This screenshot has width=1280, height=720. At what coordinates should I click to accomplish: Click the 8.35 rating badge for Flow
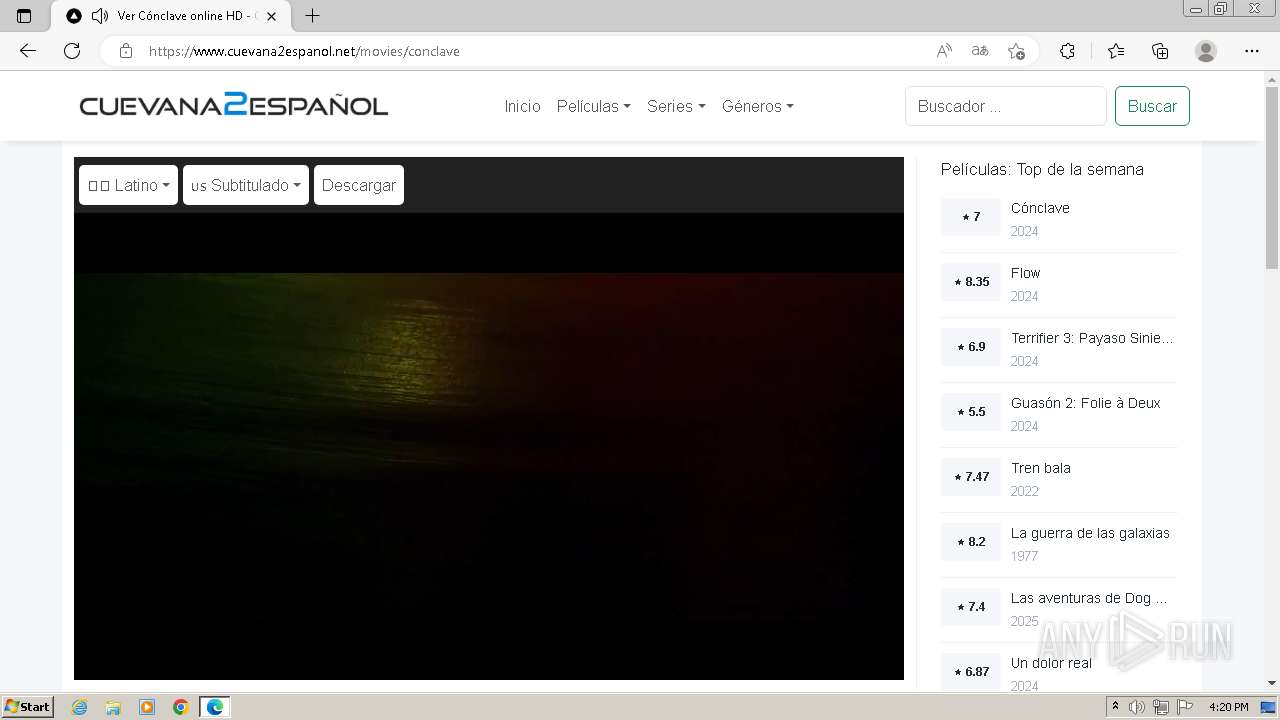coord(970,282)
